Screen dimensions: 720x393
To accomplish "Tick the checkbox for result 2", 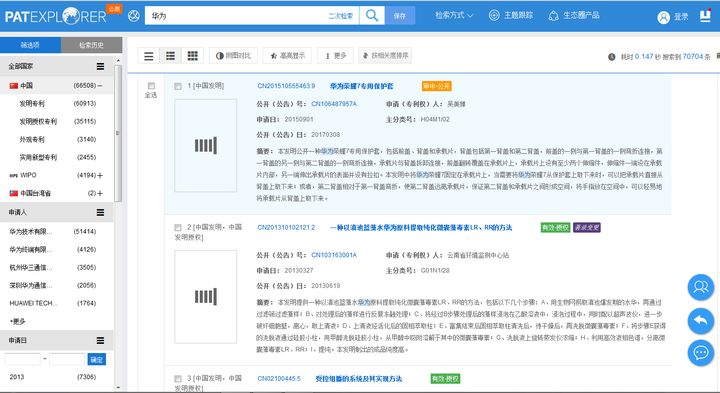I will pyautogui.click(x=178, y=227).
